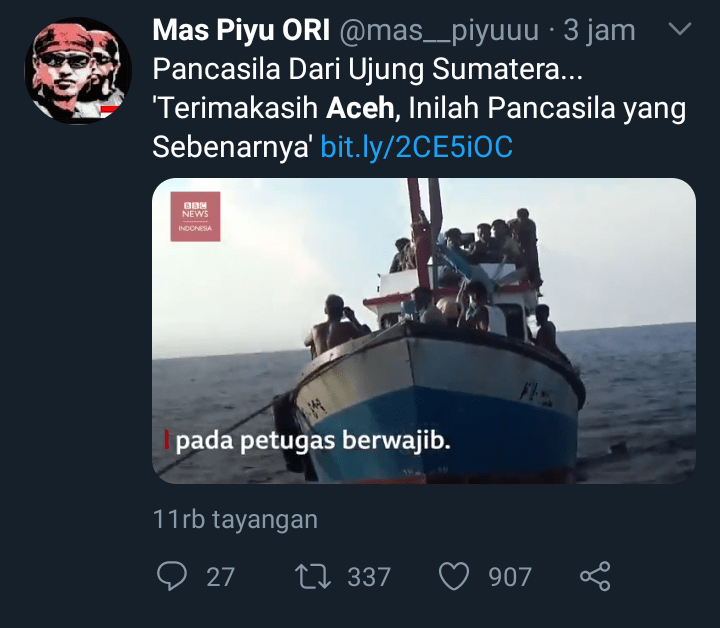Open Mas Piyu ORI profile avatar
This screenshot has height=628, width=720.
coord(78,71)
